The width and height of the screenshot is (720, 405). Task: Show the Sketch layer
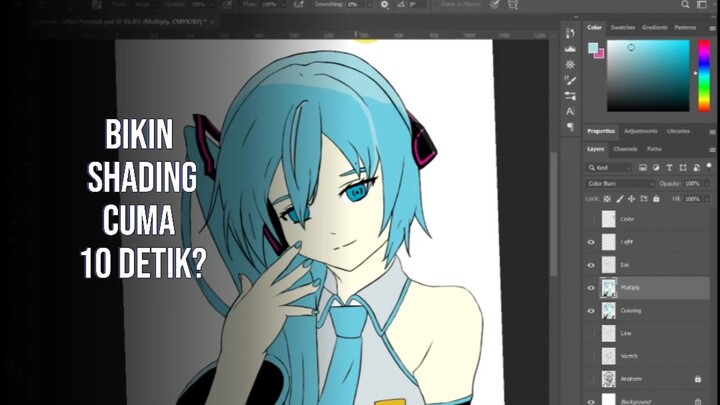point(591,356)
